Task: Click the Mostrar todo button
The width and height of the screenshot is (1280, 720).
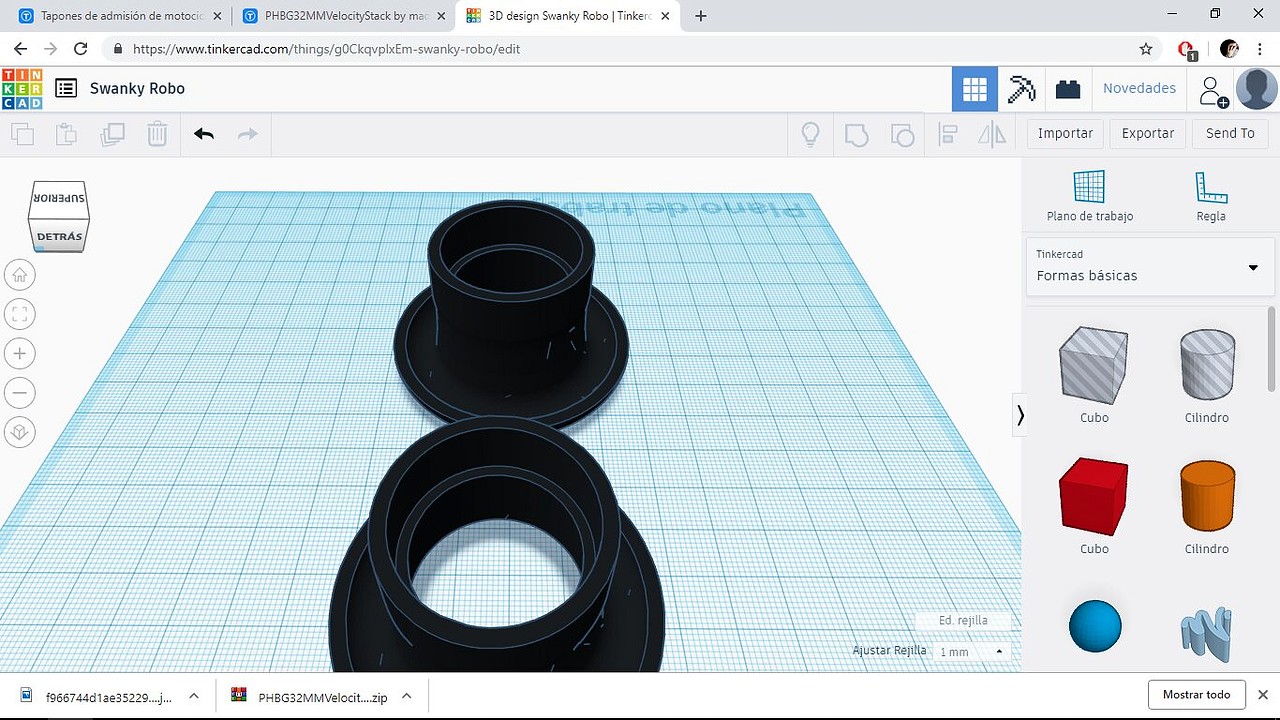Action: click(1196, 695)
